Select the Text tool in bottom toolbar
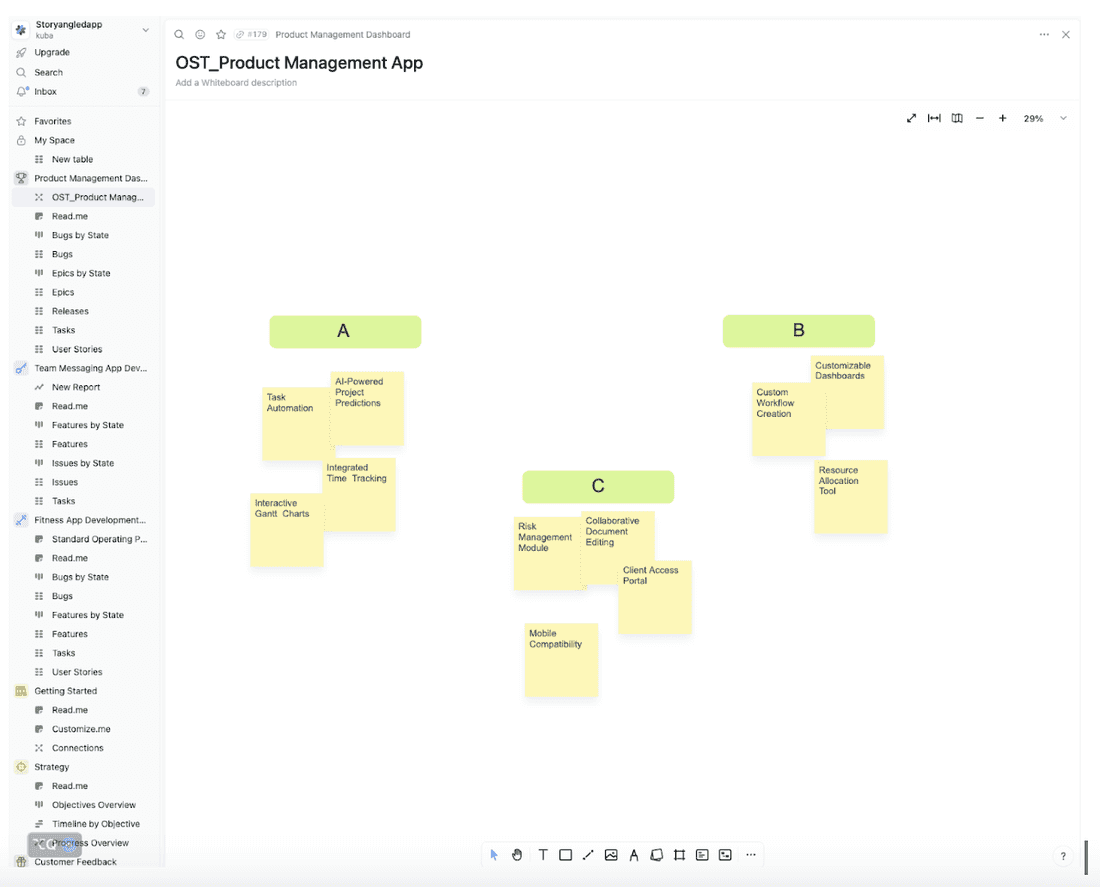 tap(543, 855)
